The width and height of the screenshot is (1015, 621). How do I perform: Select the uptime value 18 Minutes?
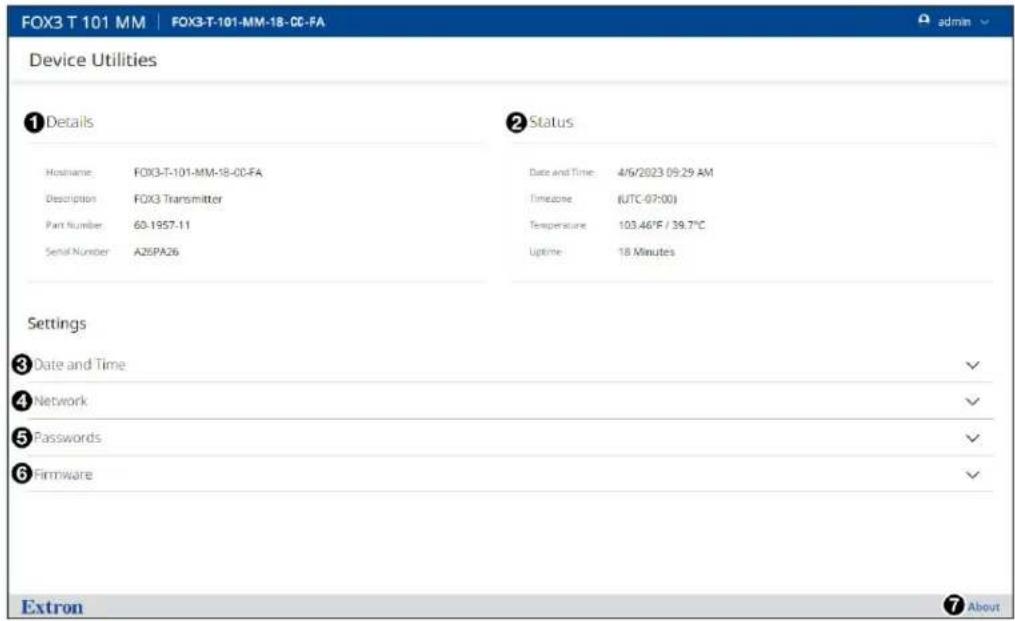coord(646,252)
